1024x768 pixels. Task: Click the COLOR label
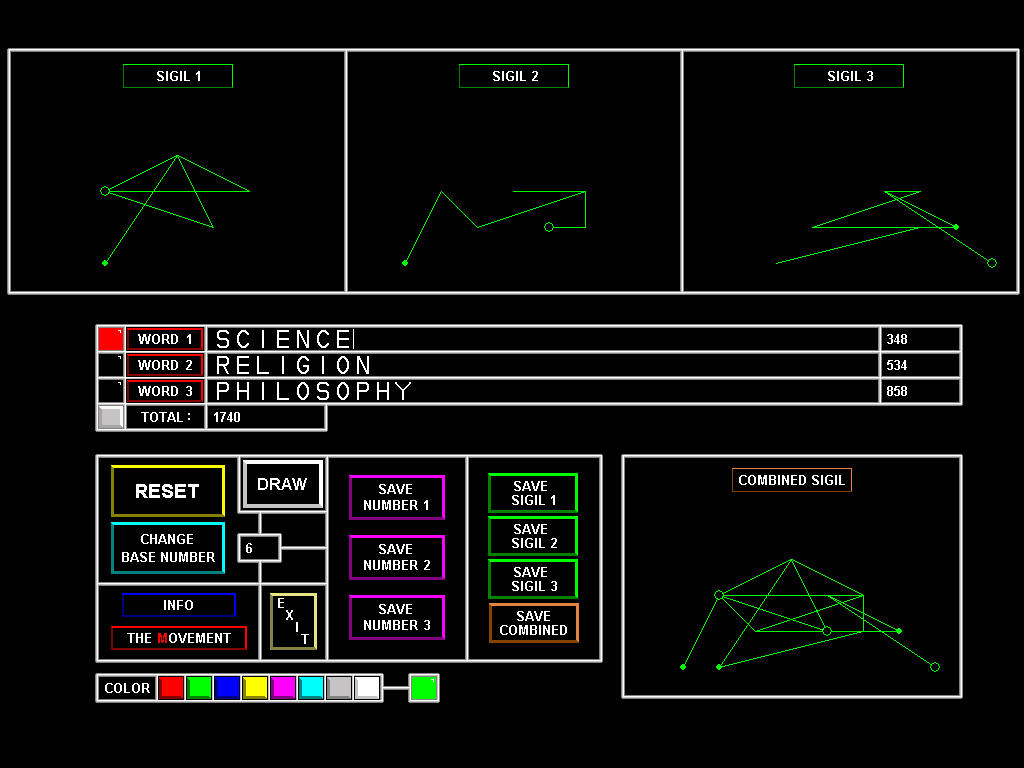[127, 688]
